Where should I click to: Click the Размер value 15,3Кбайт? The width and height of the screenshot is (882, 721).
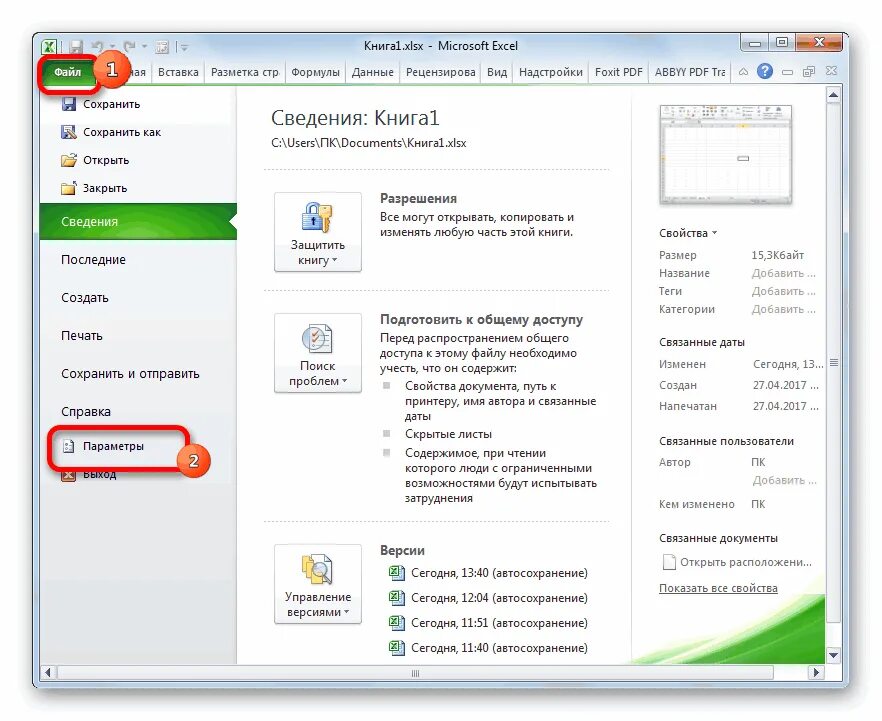[x=777, y=255]
